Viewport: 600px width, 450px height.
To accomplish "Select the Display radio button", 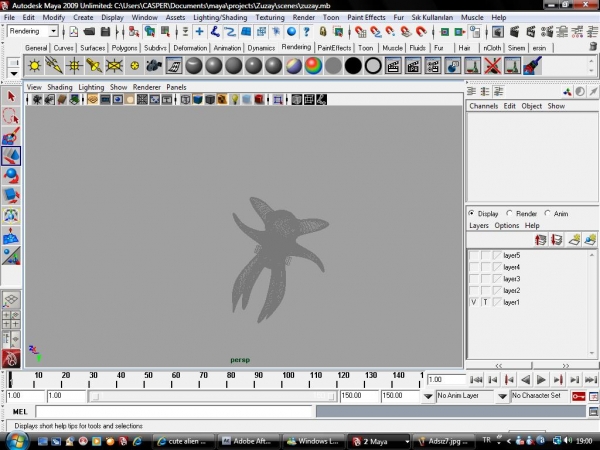I will click(x=471, y=213).
